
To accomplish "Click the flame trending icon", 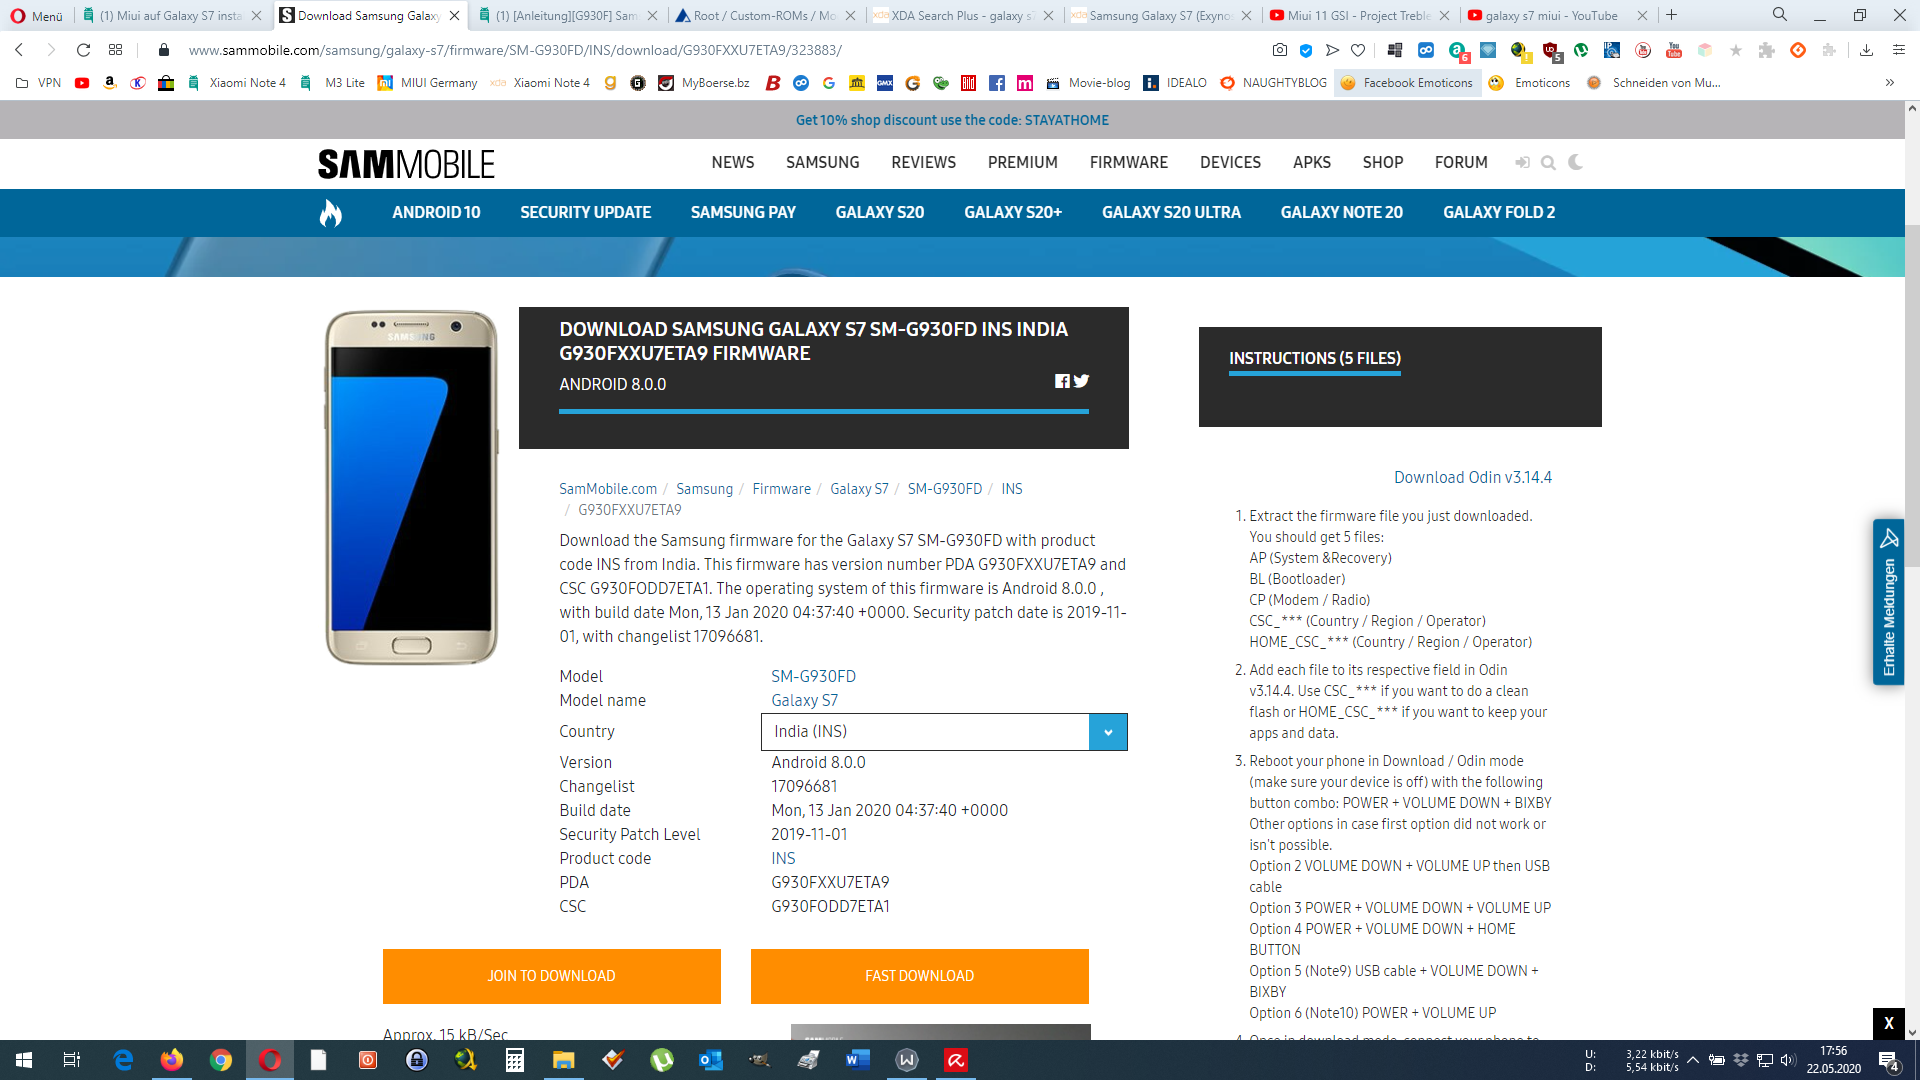I will coord(331,213).
